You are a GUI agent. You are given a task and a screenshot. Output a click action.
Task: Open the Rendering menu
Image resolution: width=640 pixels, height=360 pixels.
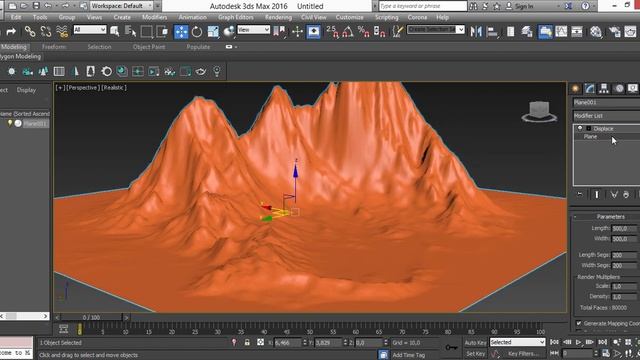pyautogui.click(x=278, y=17)
